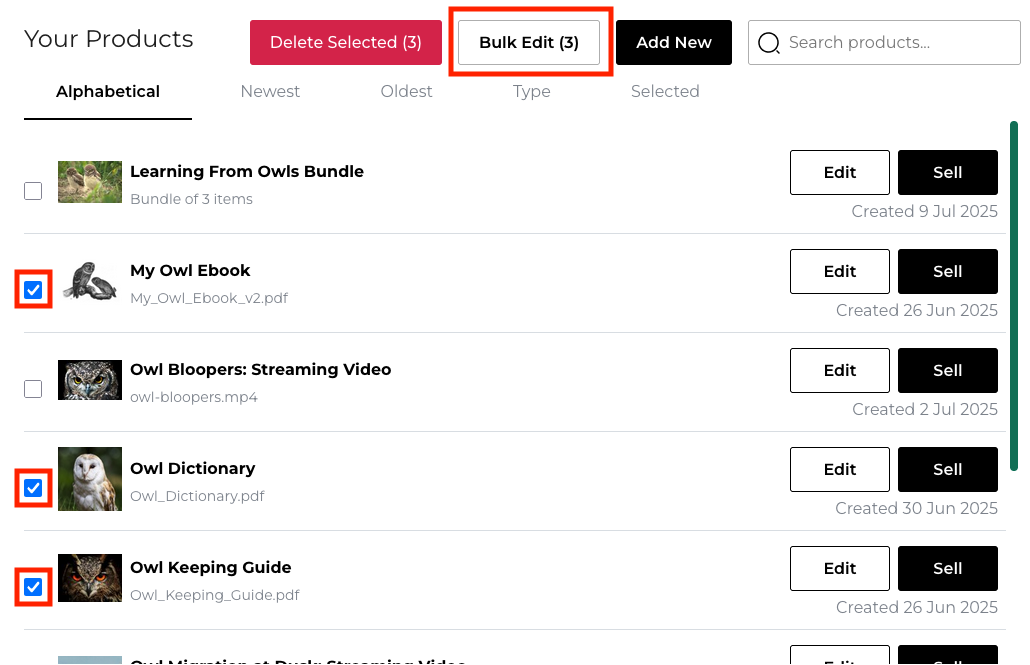This screenshot has width=1030, height=665.
Task: Click the My Owl Ebook thumbnail
Action: tap(90, 281)
